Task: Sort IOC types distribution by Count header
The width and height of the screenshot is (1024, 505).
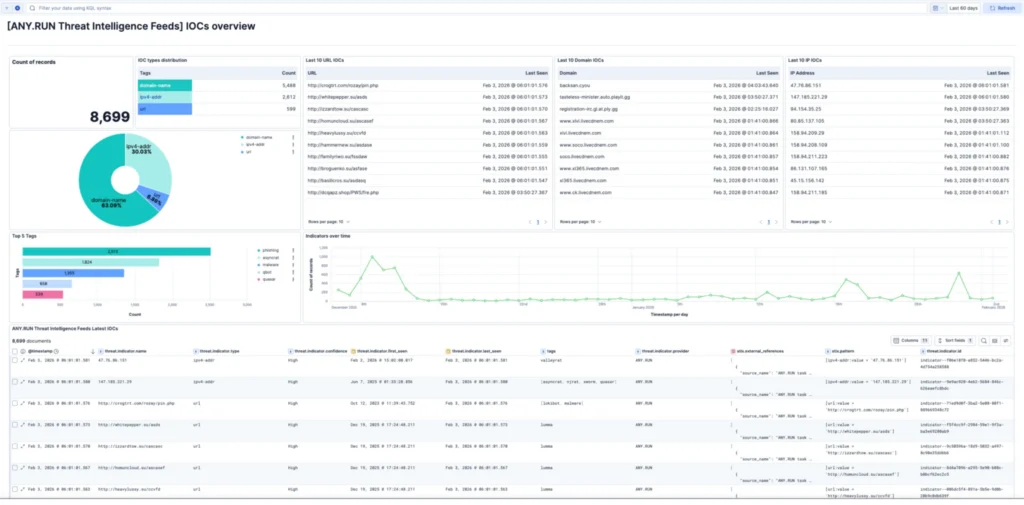Action: coord(289,73)
